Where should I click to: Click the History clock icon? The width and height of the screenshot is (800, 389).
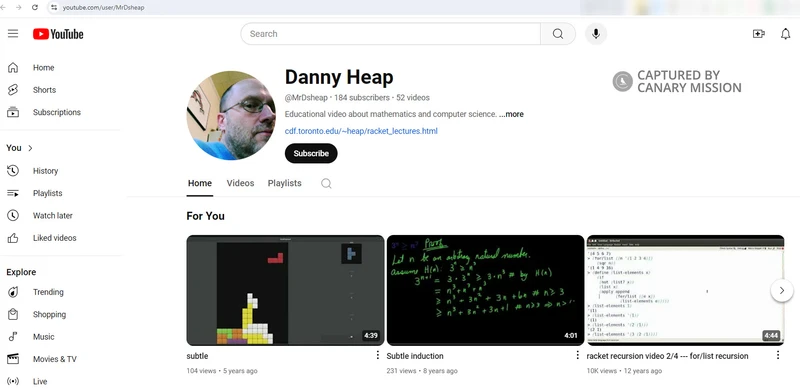(x=13, y=171)
